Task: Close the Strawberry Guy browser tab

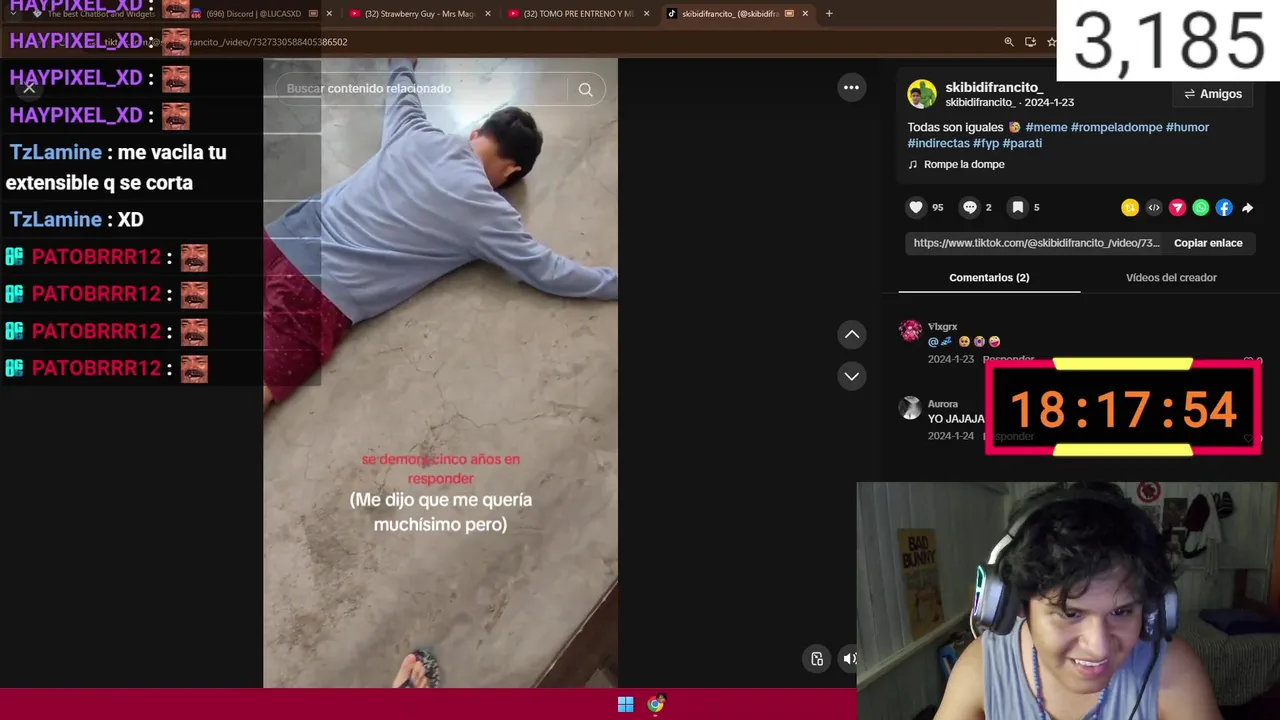Action: pyautogui.click(x=488, y=14)
